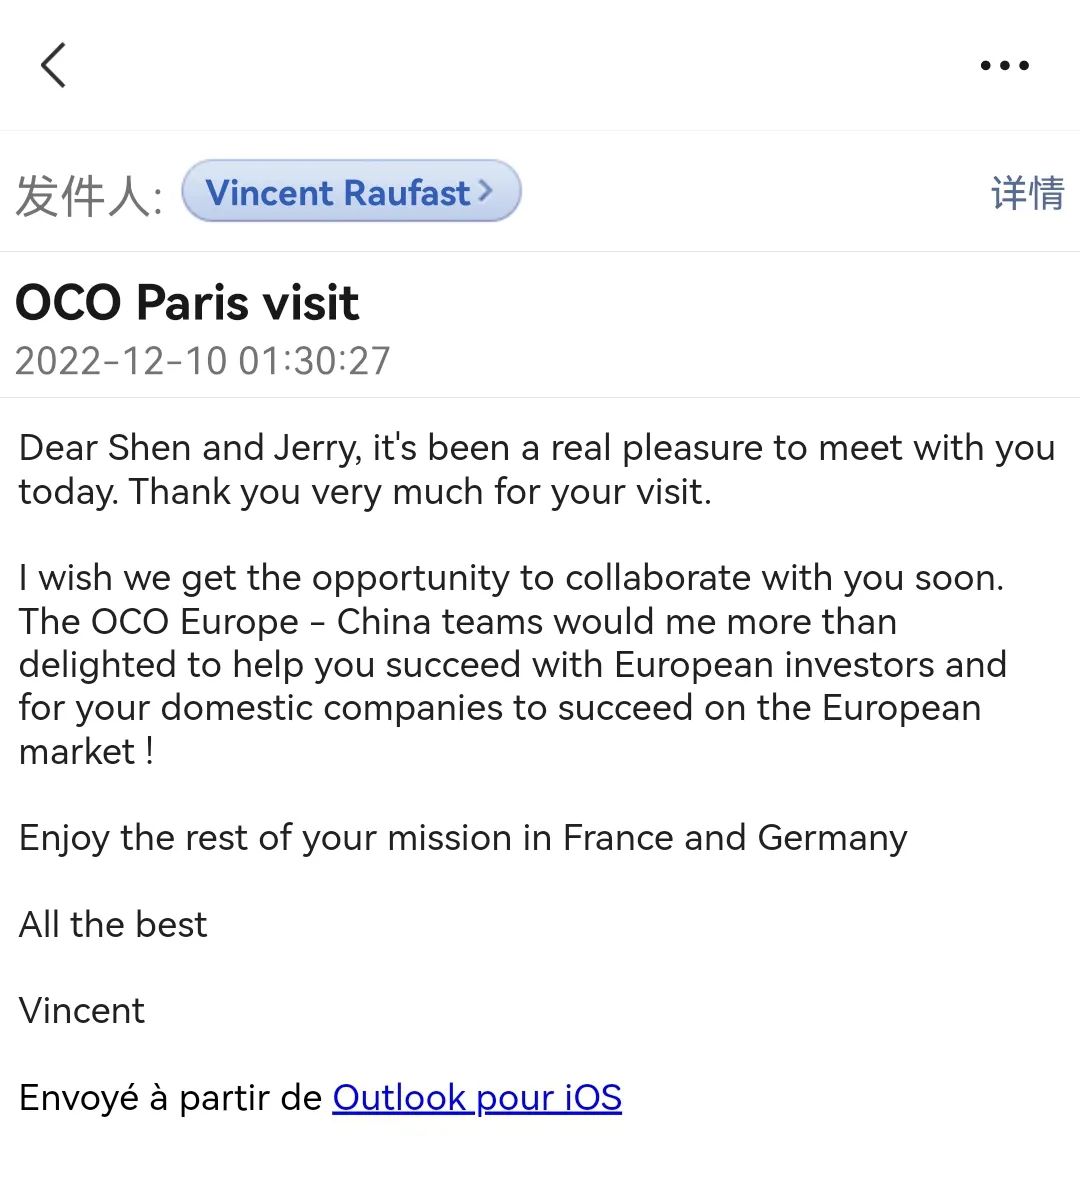Click the 发件人 sender label
This screenshot has width=1080, height=1203.
pos(88,194)
